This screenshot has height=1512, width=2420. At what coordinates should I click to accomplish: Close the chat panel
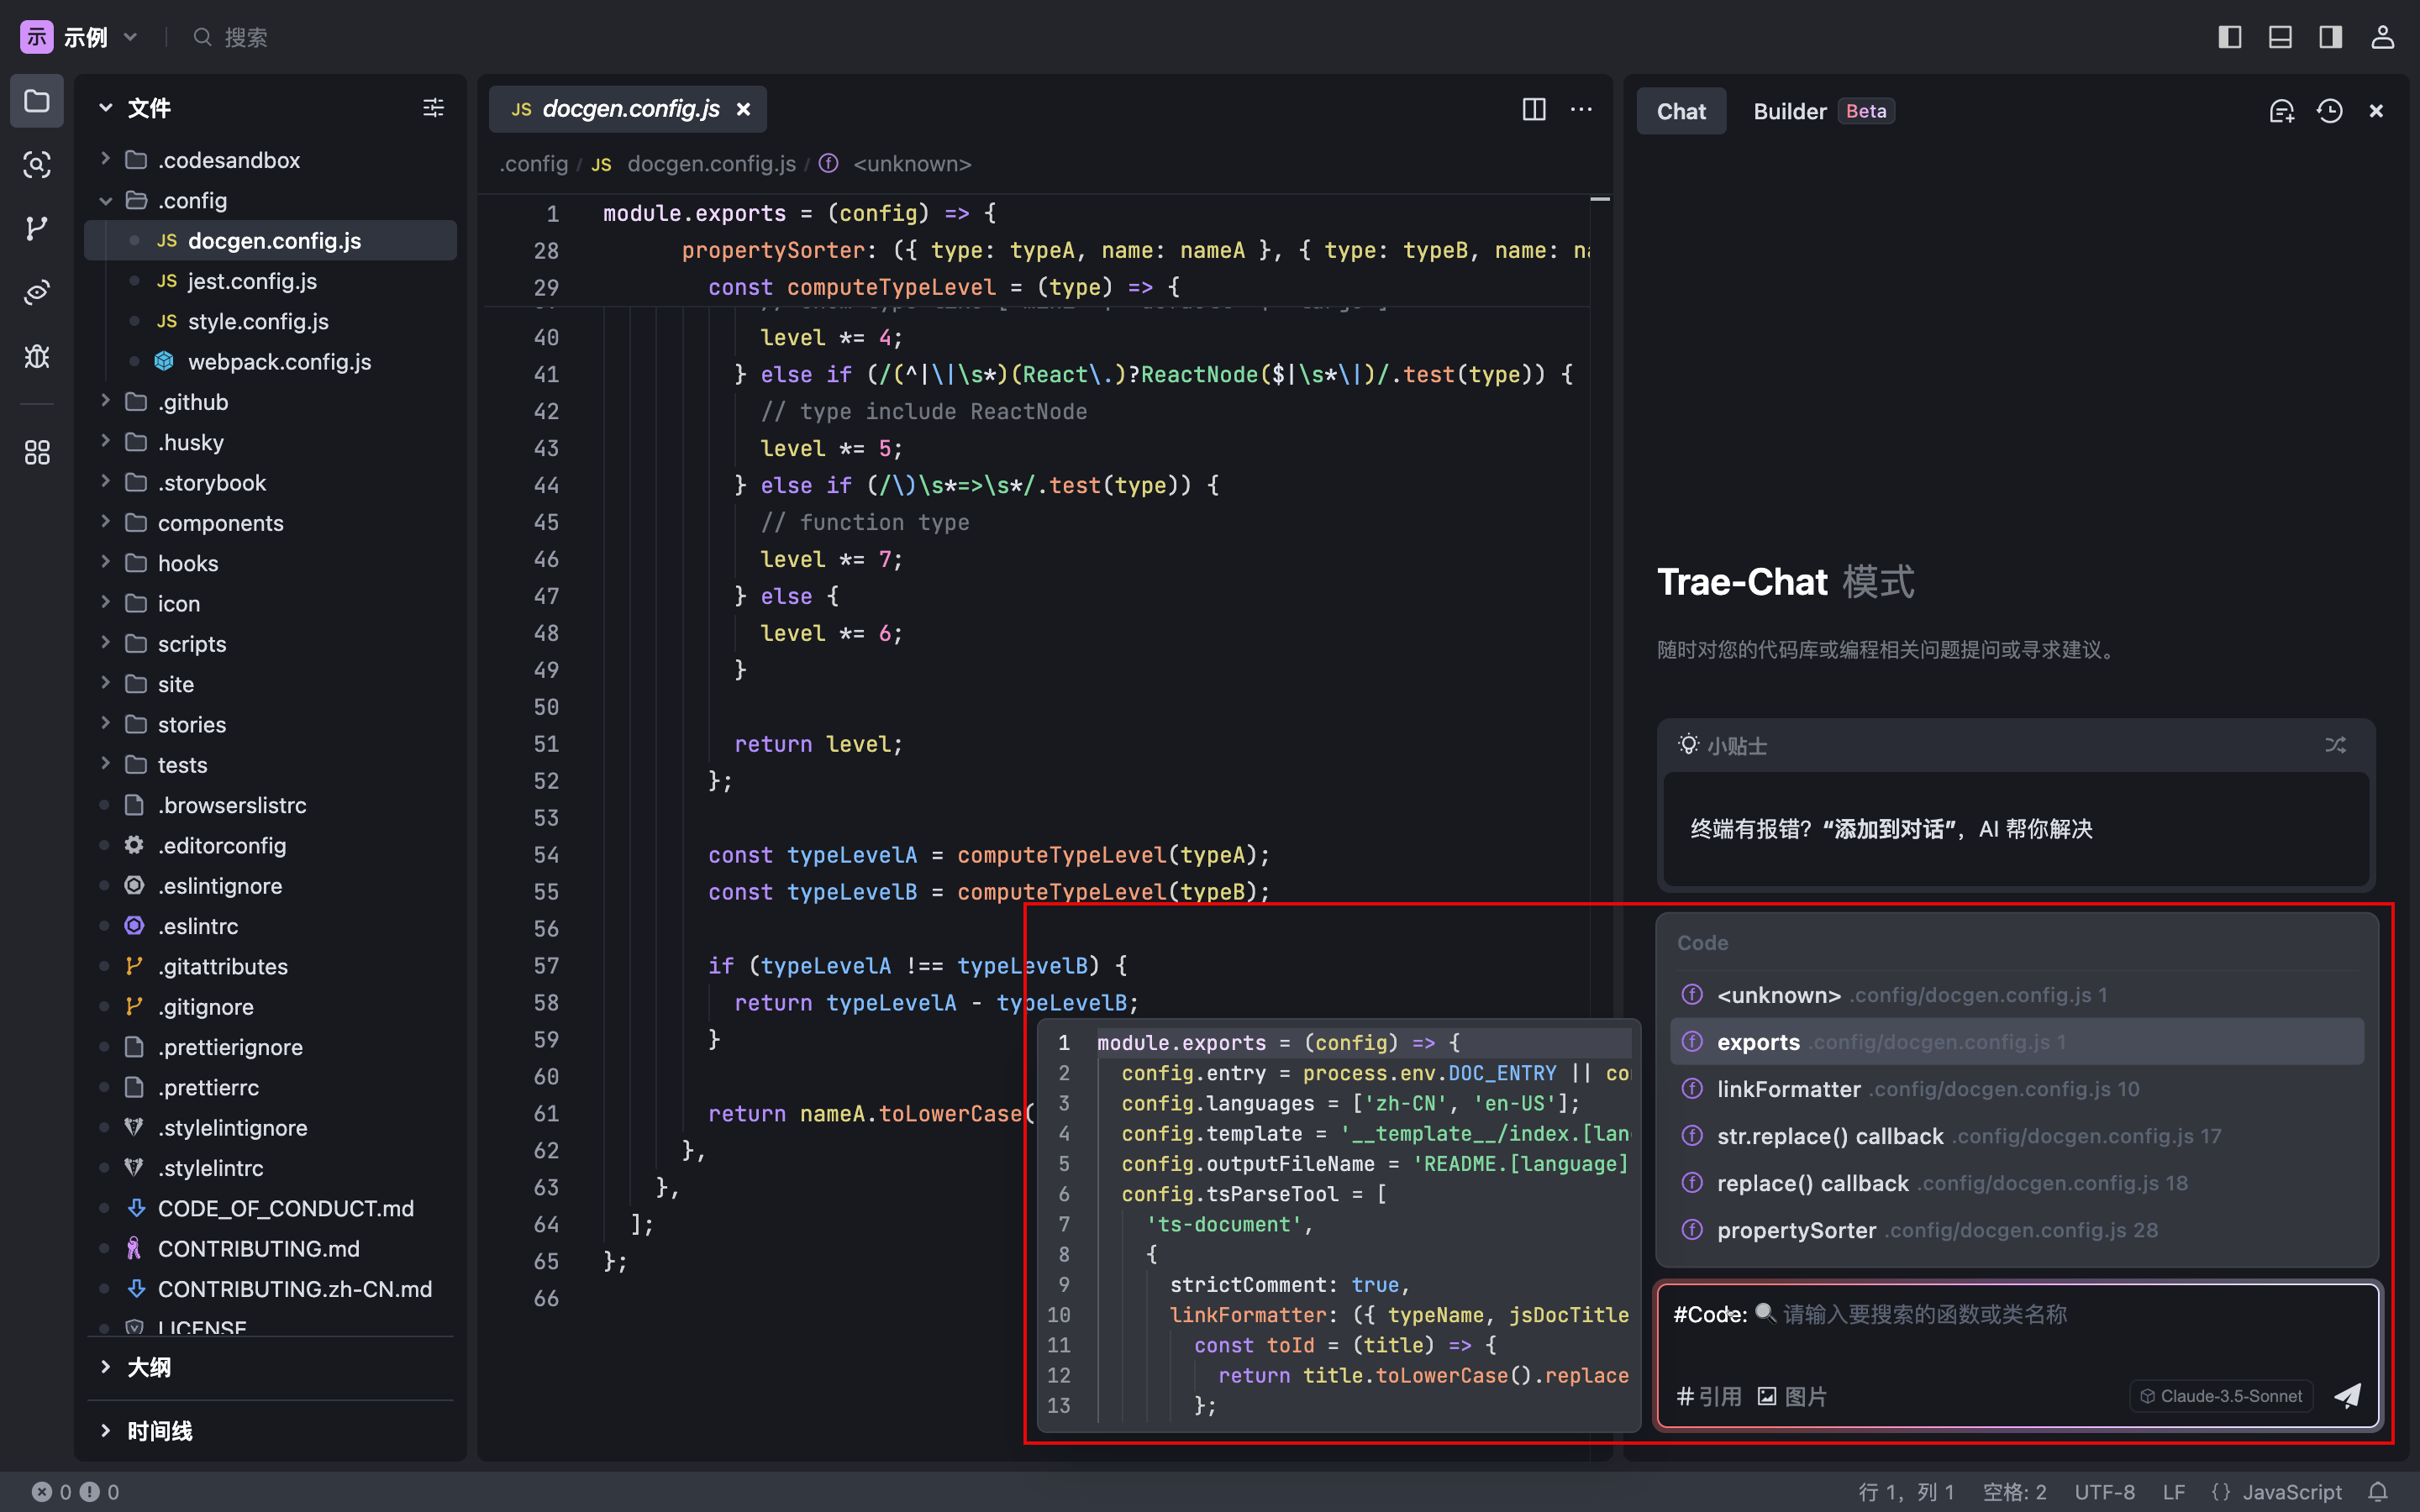click(2376, 111)
